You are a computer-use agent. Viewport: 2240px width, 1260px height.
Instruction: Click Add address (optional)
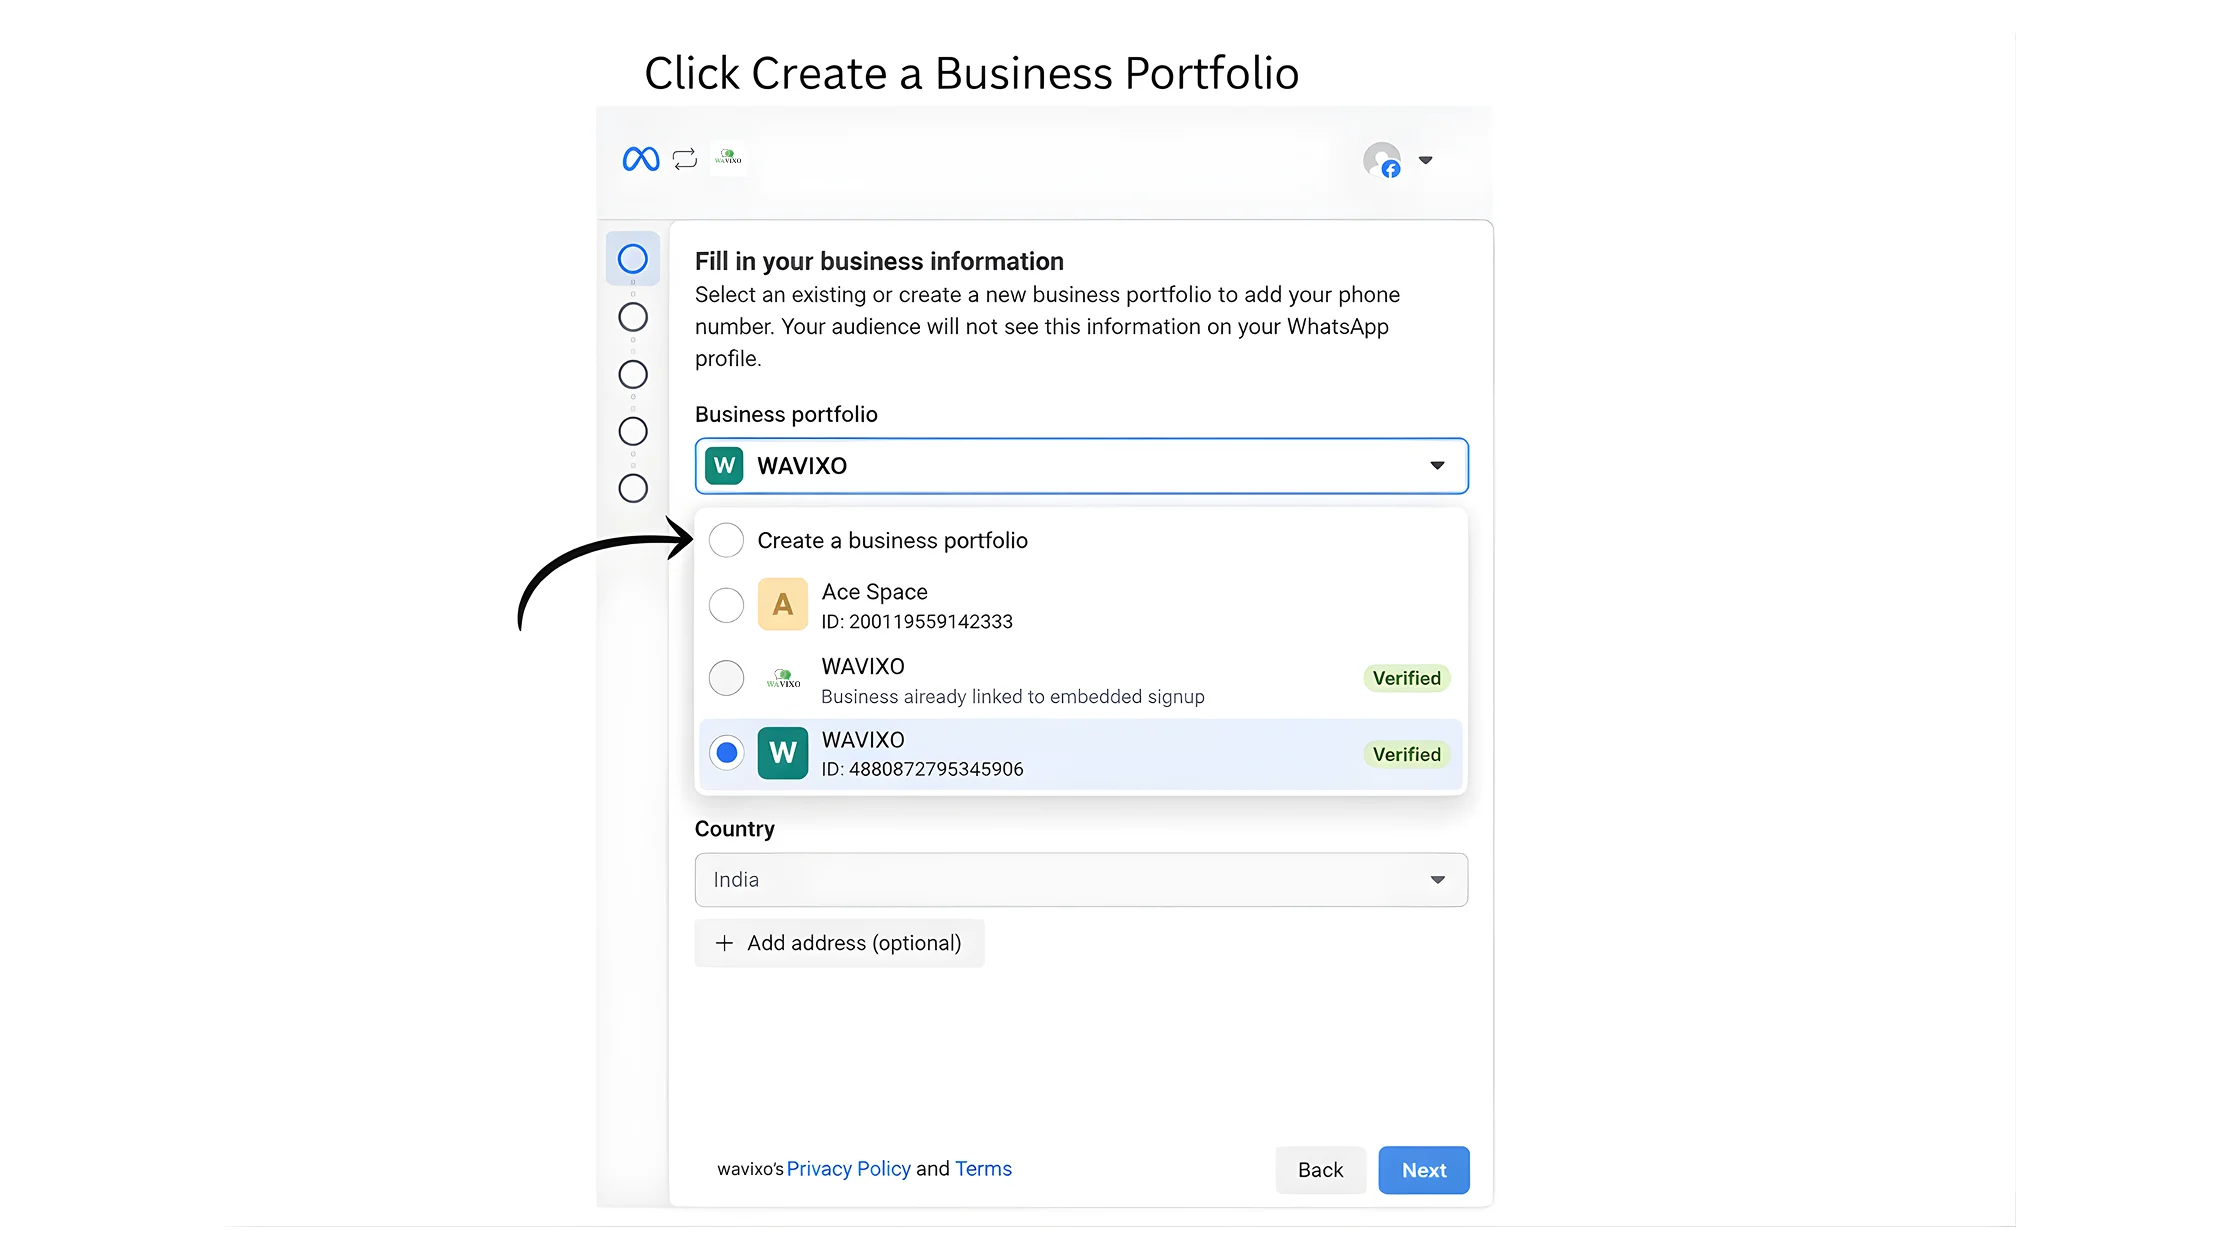click(x=839, y=943)
